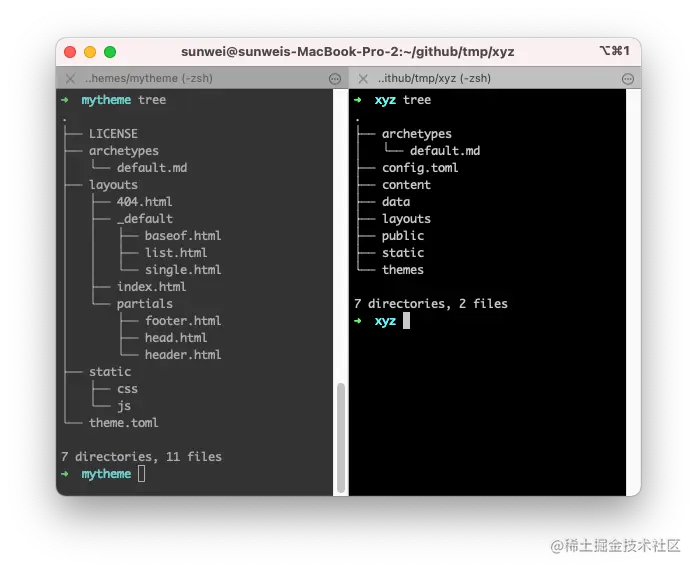The image size is (697, 570).
Task: Click default.md in the xyz tree
Action: click(x=445, y=151)
